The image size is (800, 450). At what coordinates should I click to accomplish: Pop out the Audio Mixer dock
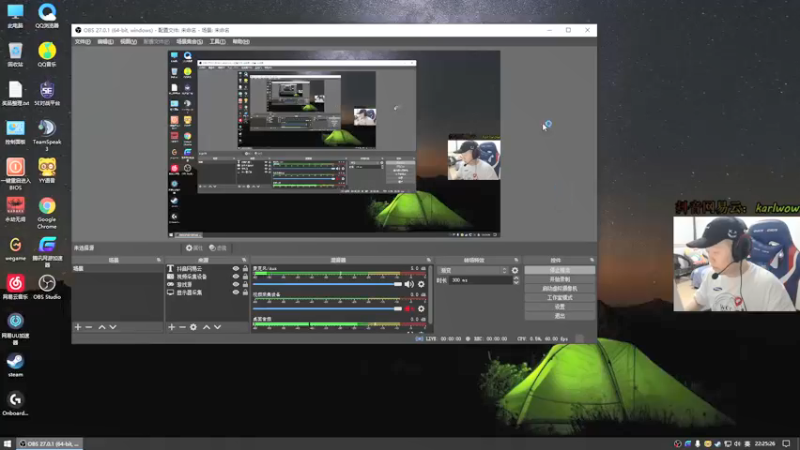[x=429, y=260]
